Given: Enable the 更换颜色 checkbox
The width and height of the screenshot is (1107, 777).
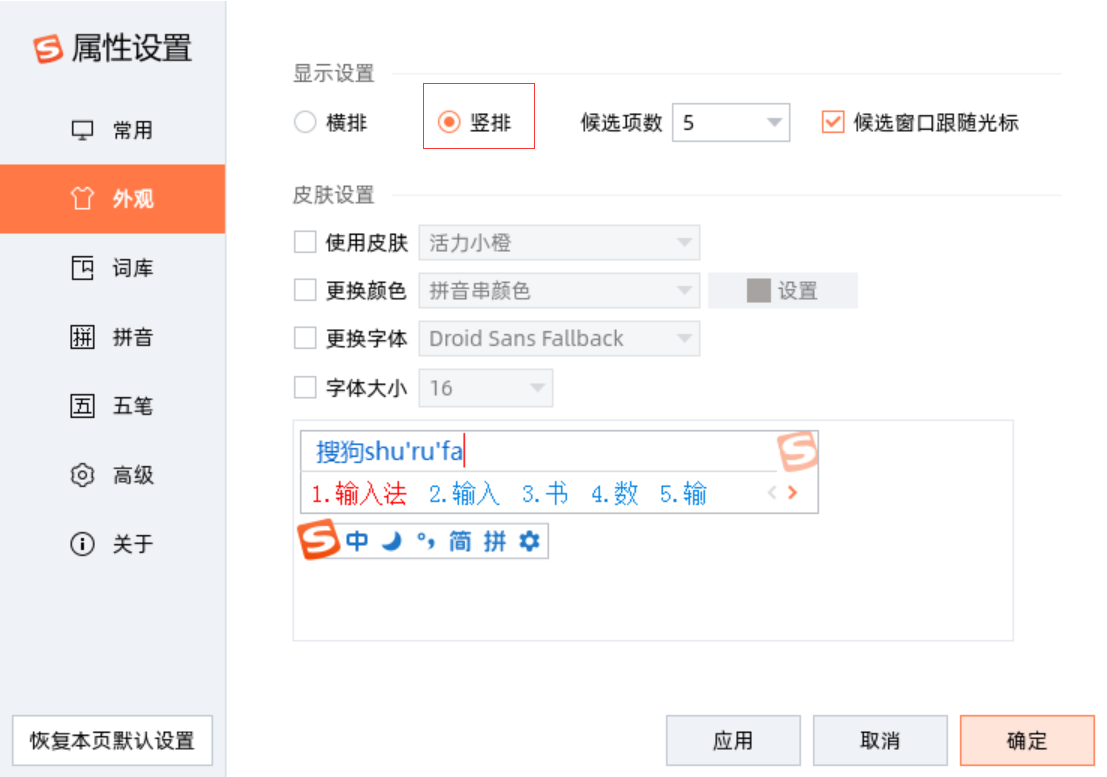Looking at the screenshot, I should tap(305, 290).
